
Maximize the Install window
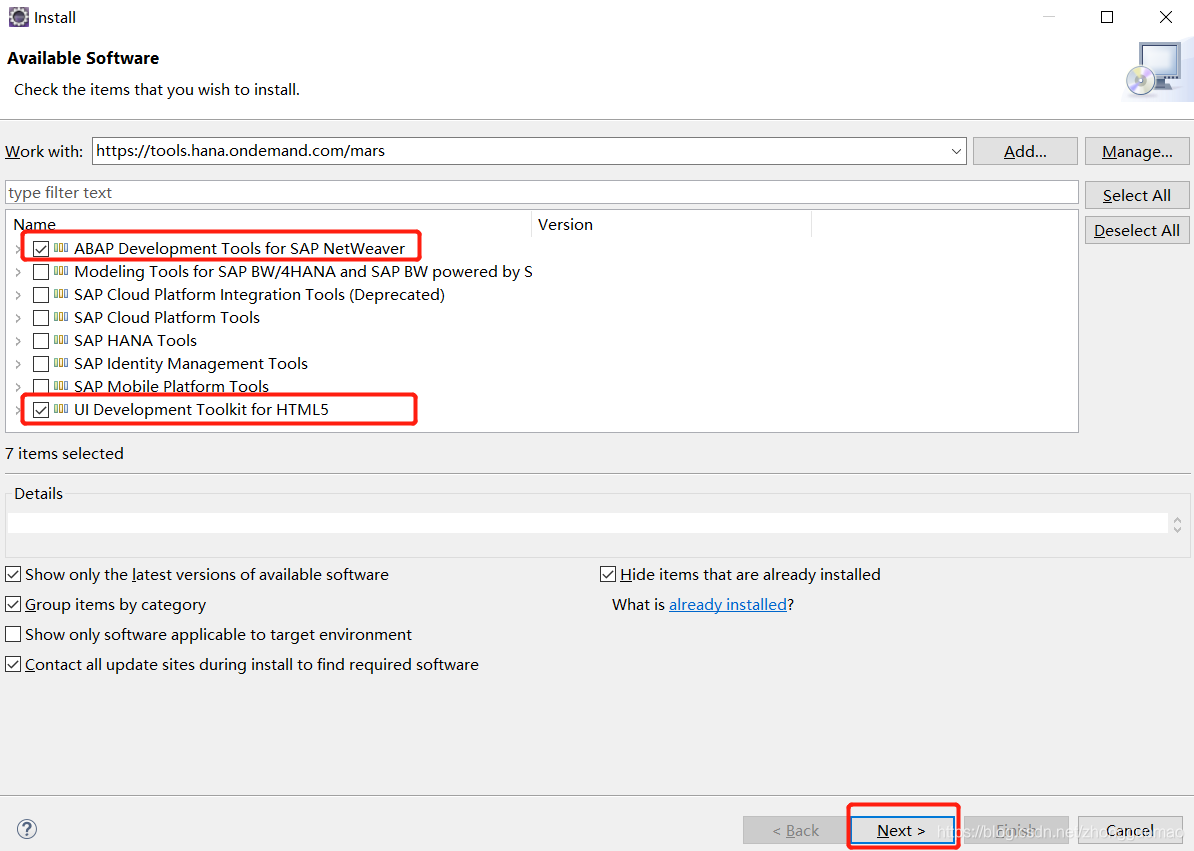coord(1107,17)
